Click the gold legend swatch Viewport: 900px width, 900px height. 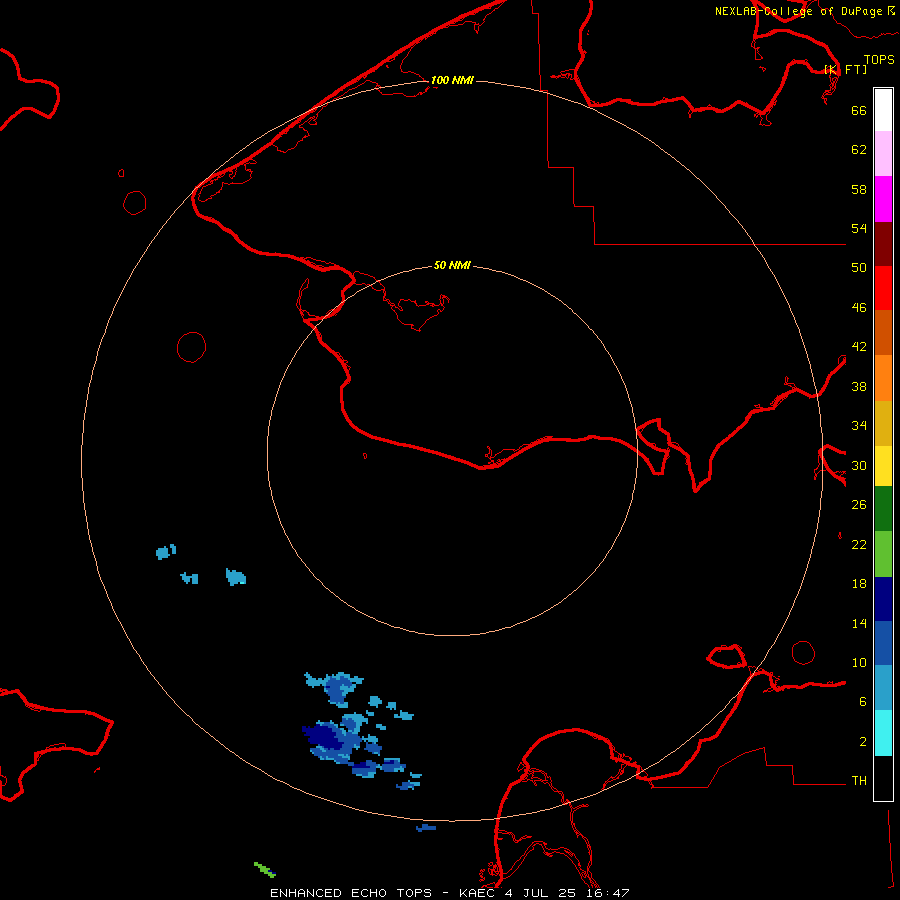883,424
